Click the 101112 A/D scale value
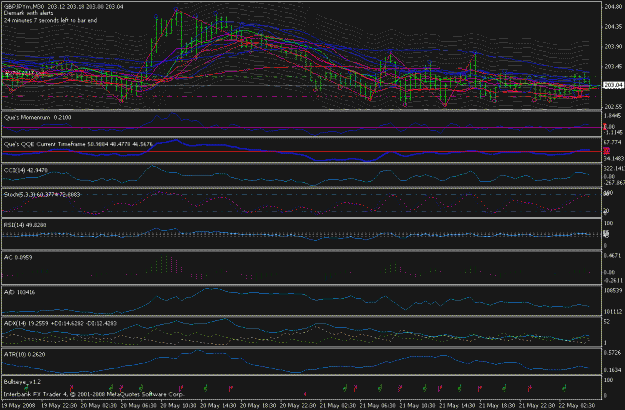This screenshot has height=410, width=625. [x=613, y=312]
